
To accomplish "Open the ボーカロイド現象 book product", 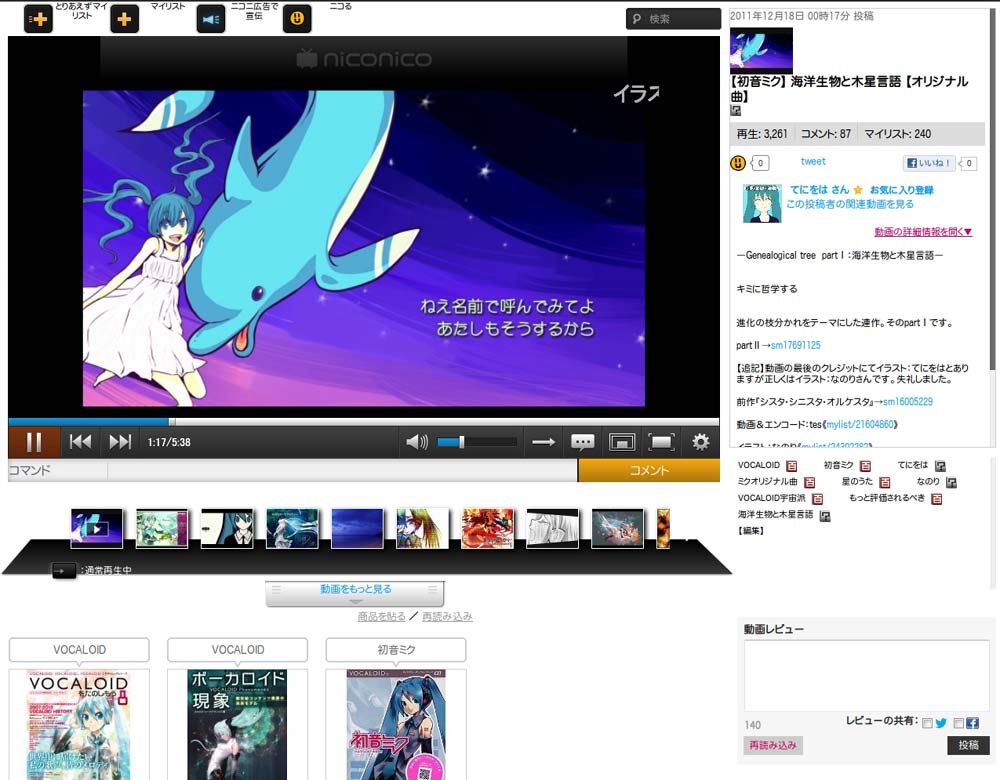I will pos(237,725).
